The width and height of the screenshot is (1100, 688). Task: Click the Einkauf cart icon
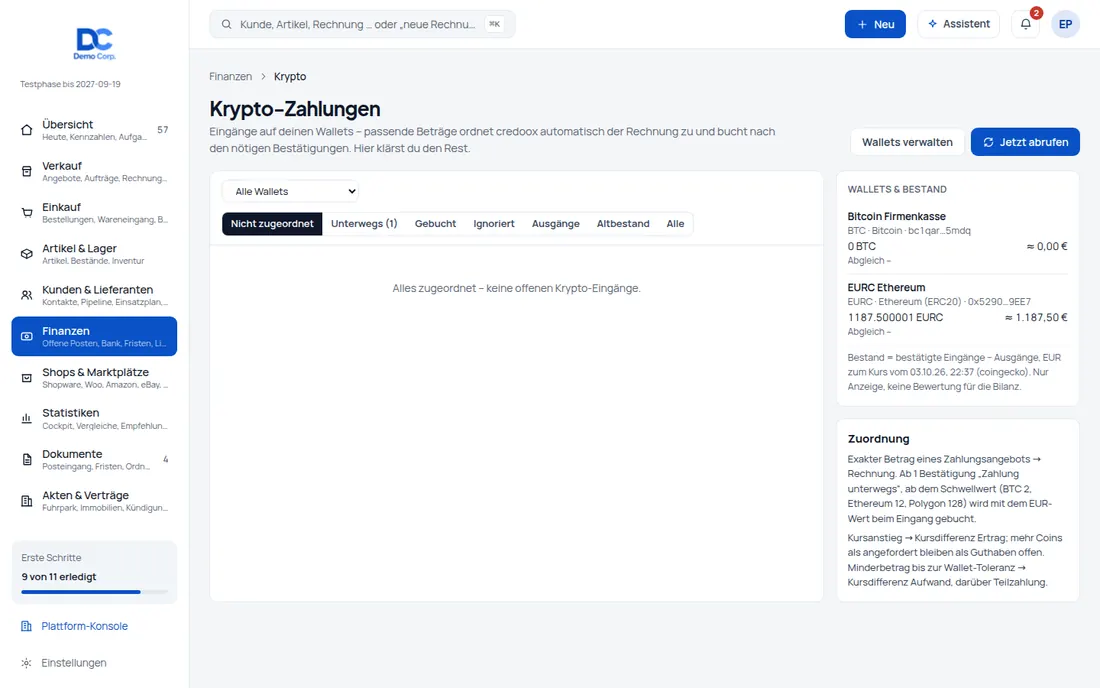point(27,213)
